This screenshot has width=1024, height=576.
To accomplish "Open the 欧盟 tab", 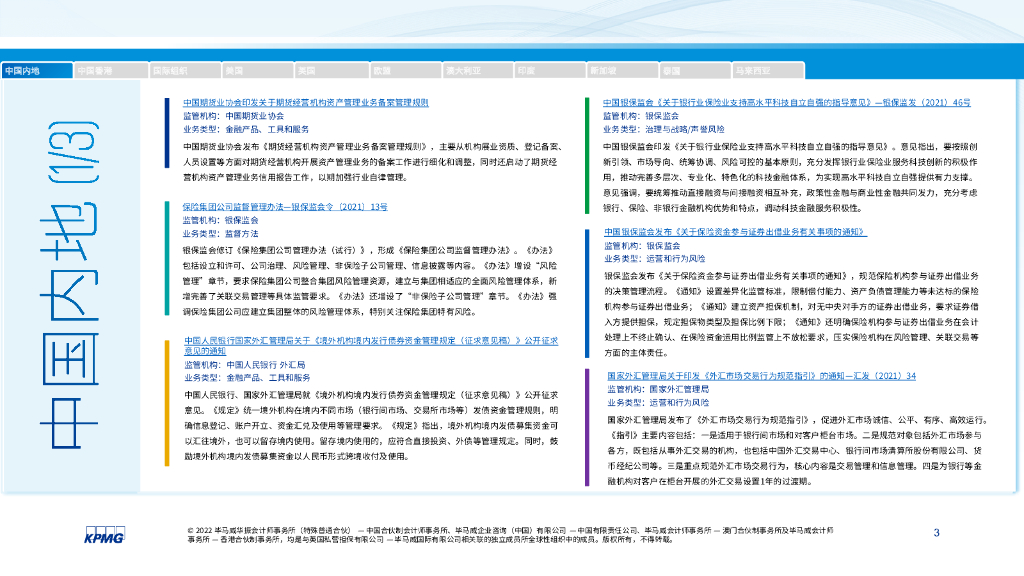I will 405,71.
